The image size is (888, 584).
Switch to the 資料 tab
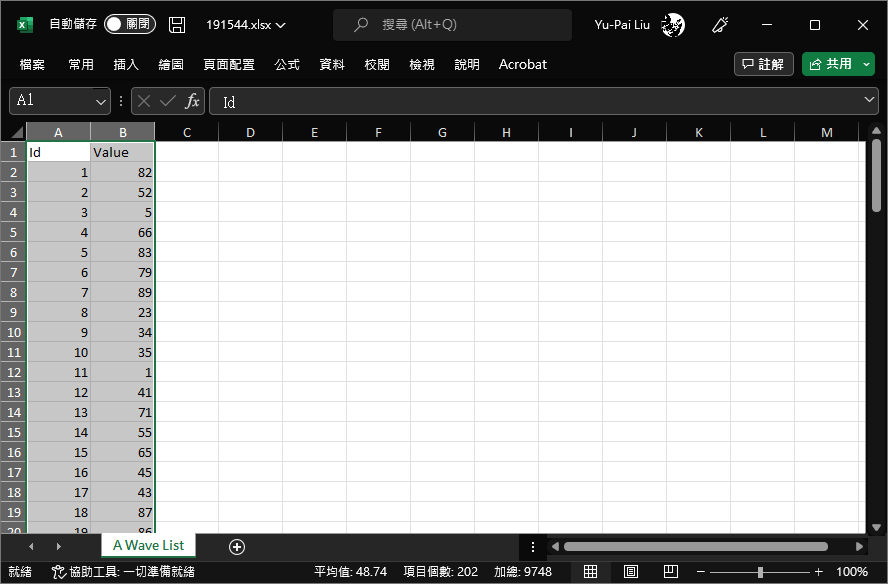332,65
